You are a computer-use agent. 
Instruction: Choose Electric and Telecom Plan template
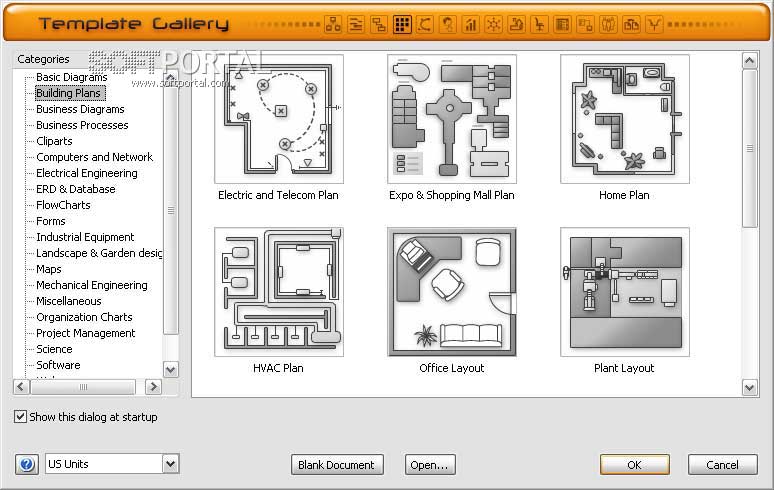[x=279, y=119]
